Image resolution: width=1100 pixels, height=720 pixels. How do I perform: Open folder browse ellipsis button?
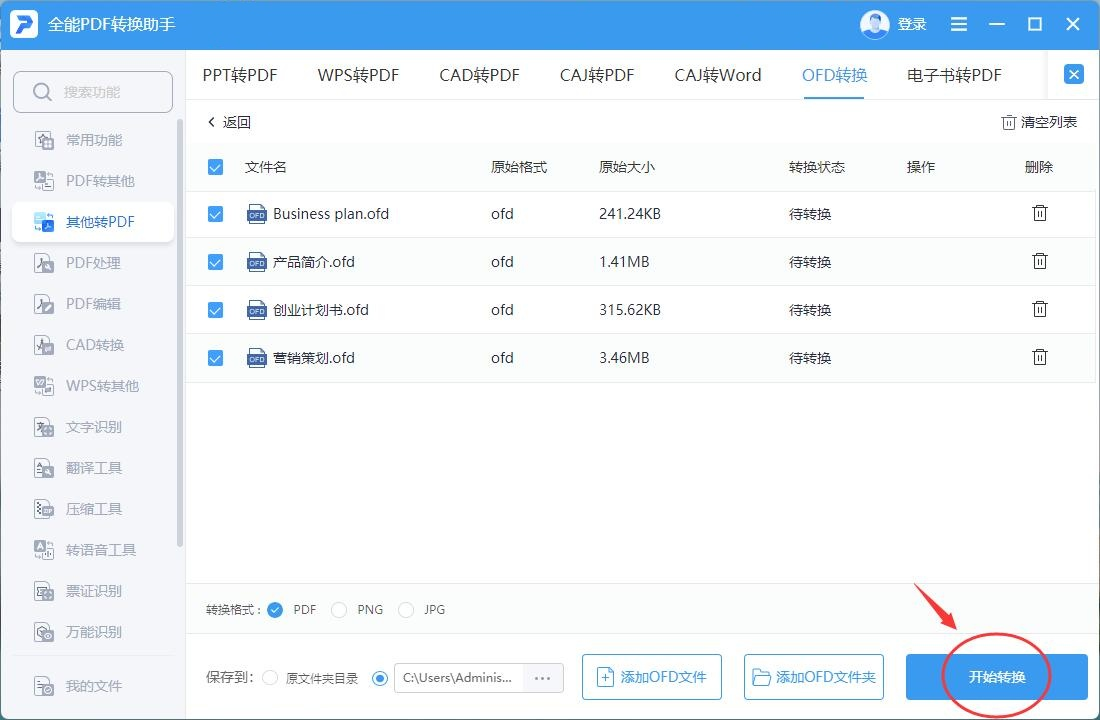point(543,678)
